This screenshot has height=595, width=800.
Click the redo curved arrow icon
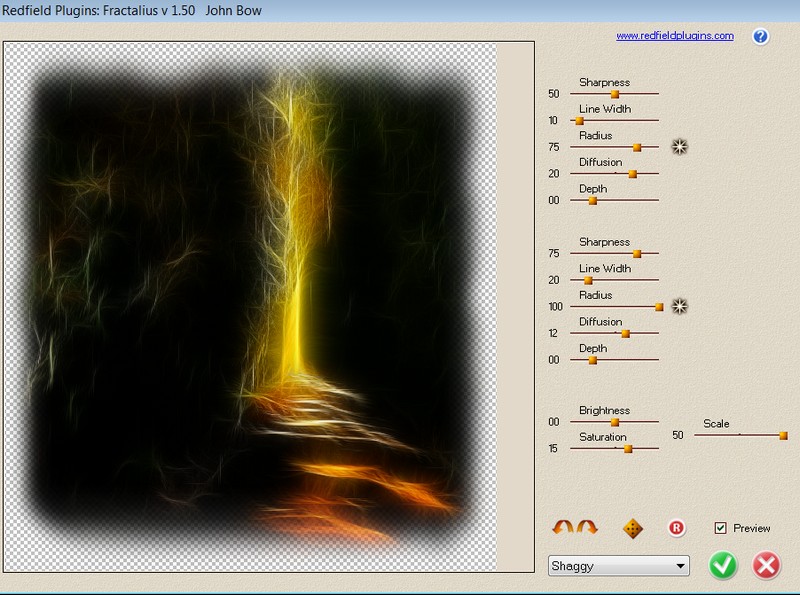[x=587, y=527]
